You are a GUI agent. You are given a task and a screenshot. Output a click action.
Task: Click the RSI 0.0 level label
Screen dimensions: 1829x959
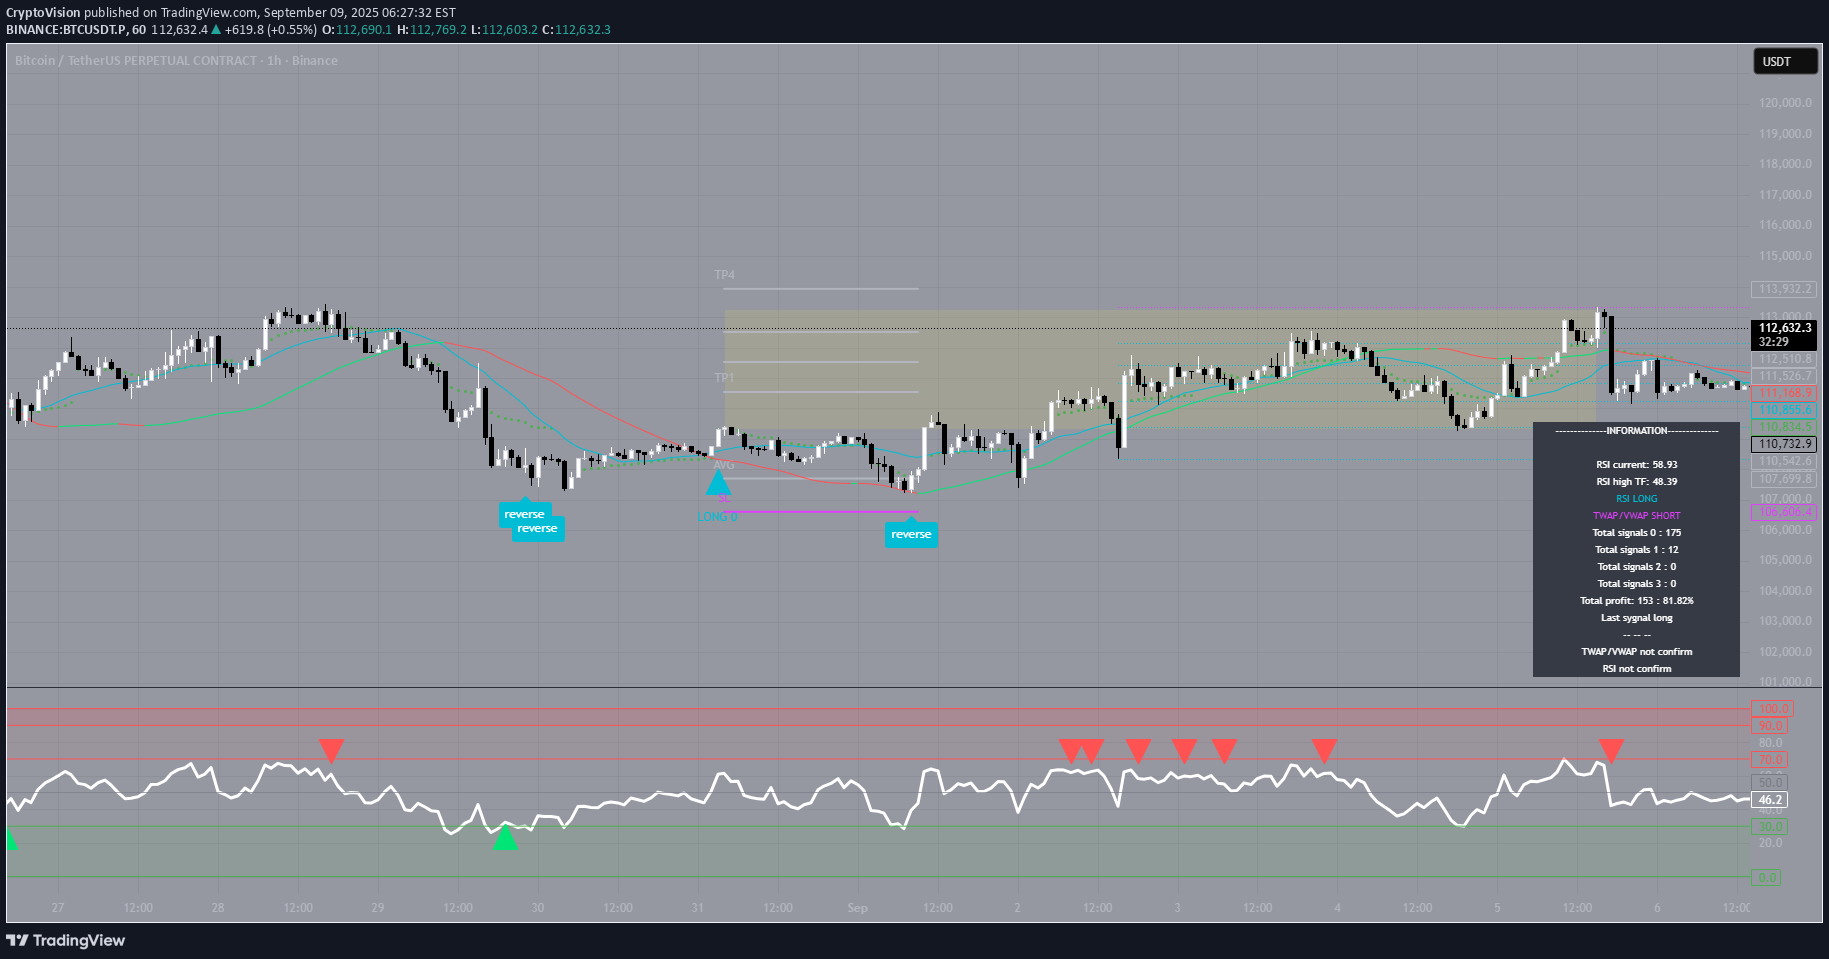pyautogui.click(x=1768, y=878)
